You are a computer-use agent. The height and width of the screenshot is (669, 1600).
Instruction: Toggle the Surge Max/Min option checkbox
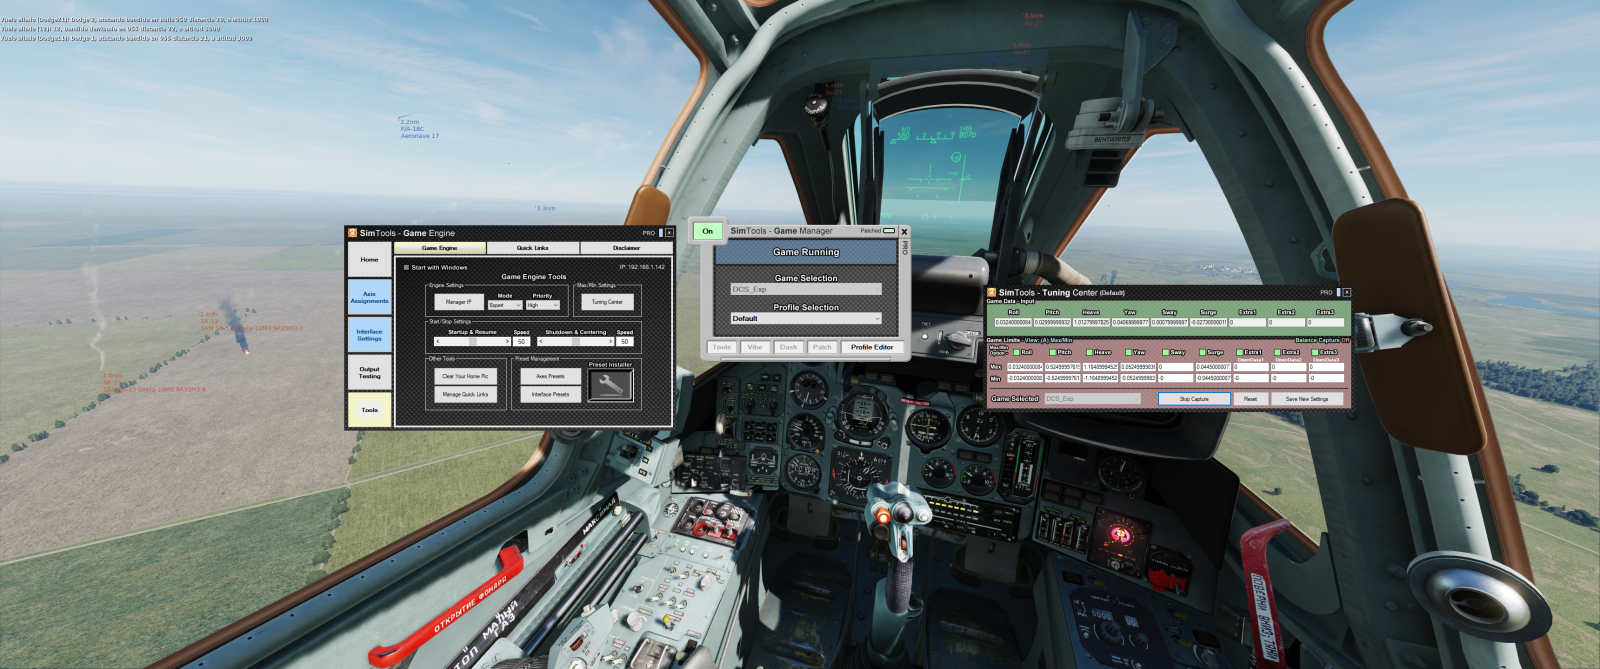1203,352
